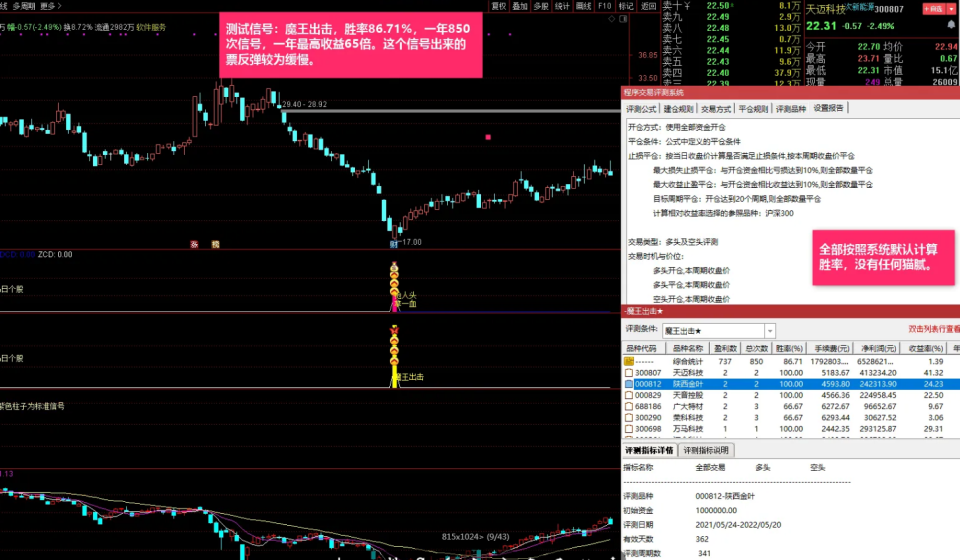
Task: Click the 统计 toolbar button
Action: click(562, 6)
